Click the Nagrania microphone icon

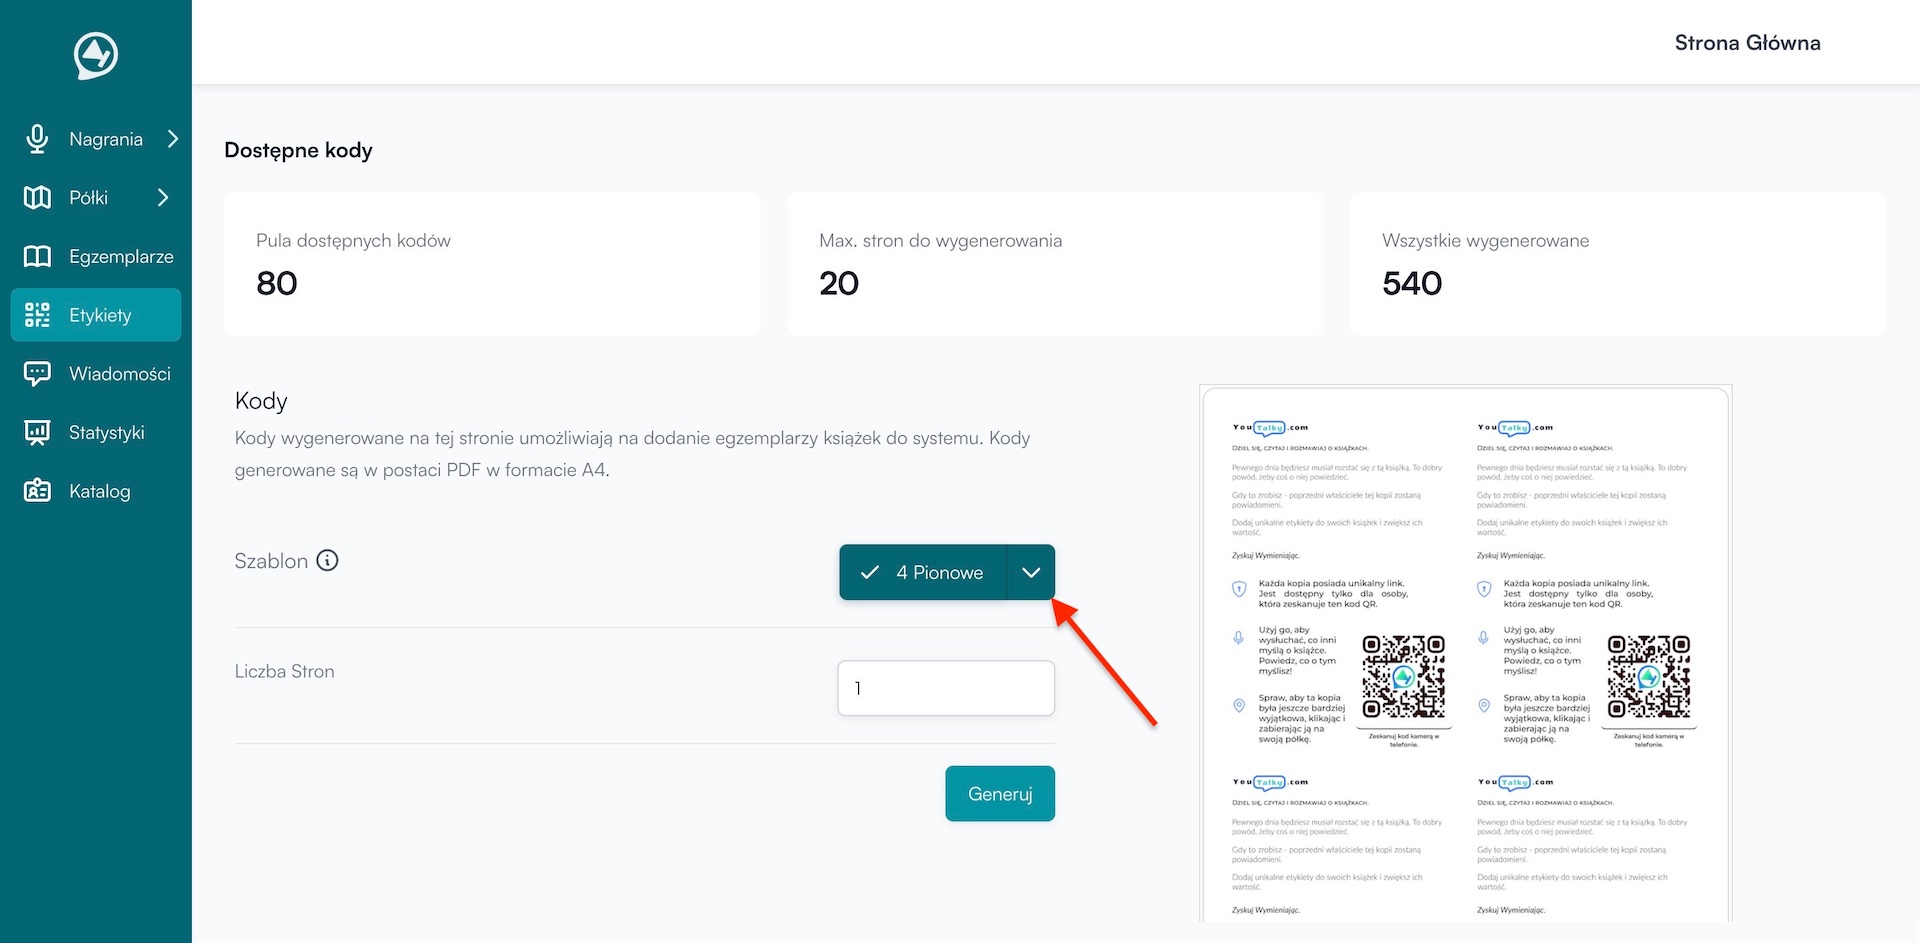click(x=37, y=139)
